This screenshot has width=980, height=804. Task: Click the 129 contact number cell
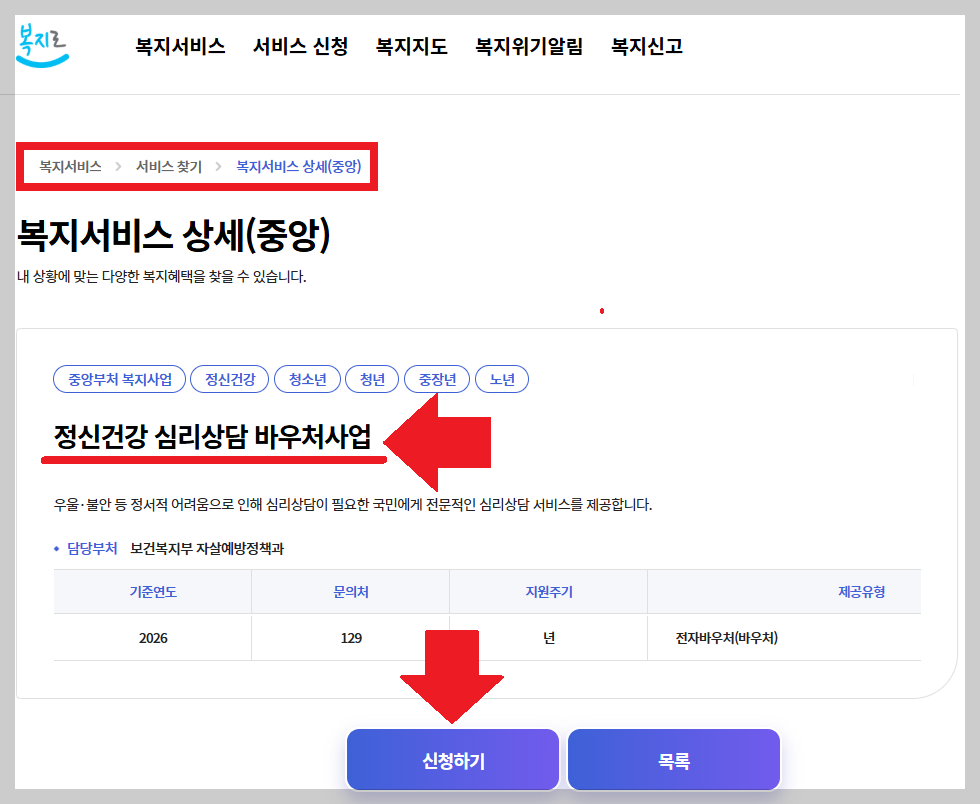350,638
